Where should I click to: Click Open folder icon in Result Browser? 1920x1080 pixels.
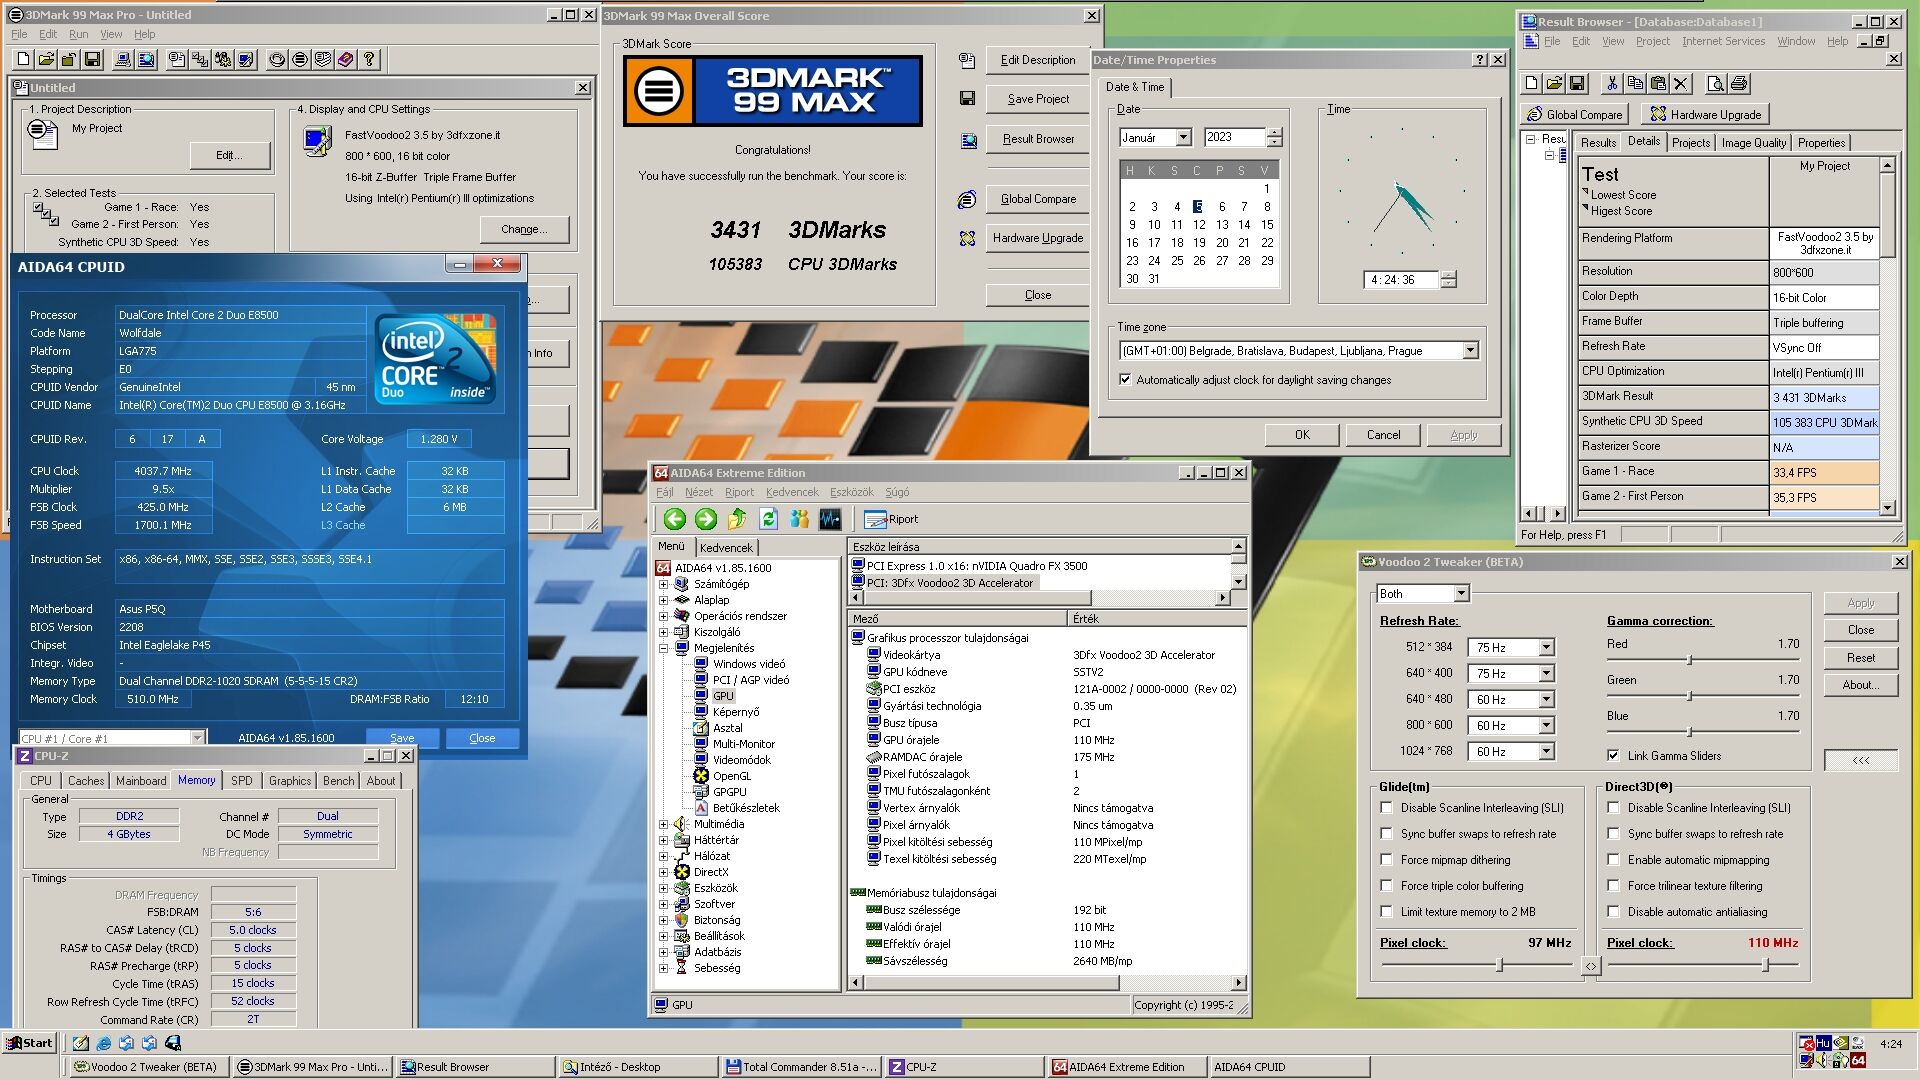pyautogui.click(x=1554, y=84)
